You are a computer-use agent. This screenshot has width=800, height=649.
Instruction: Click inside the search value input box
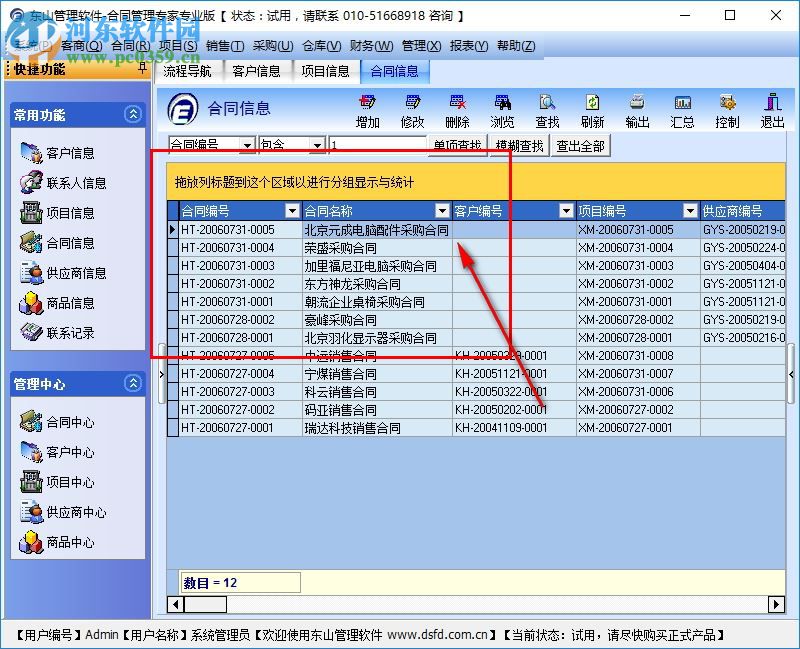(x=380, y=144)
